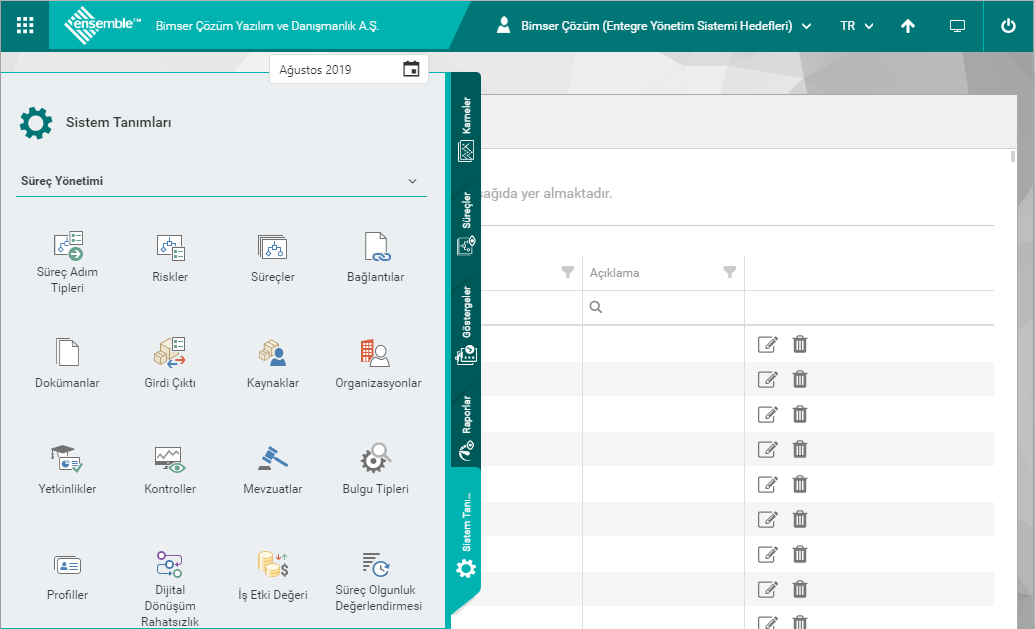Open the İş Etki Değeri icon
Screen dimensions: 1035x629
point(272,565)
